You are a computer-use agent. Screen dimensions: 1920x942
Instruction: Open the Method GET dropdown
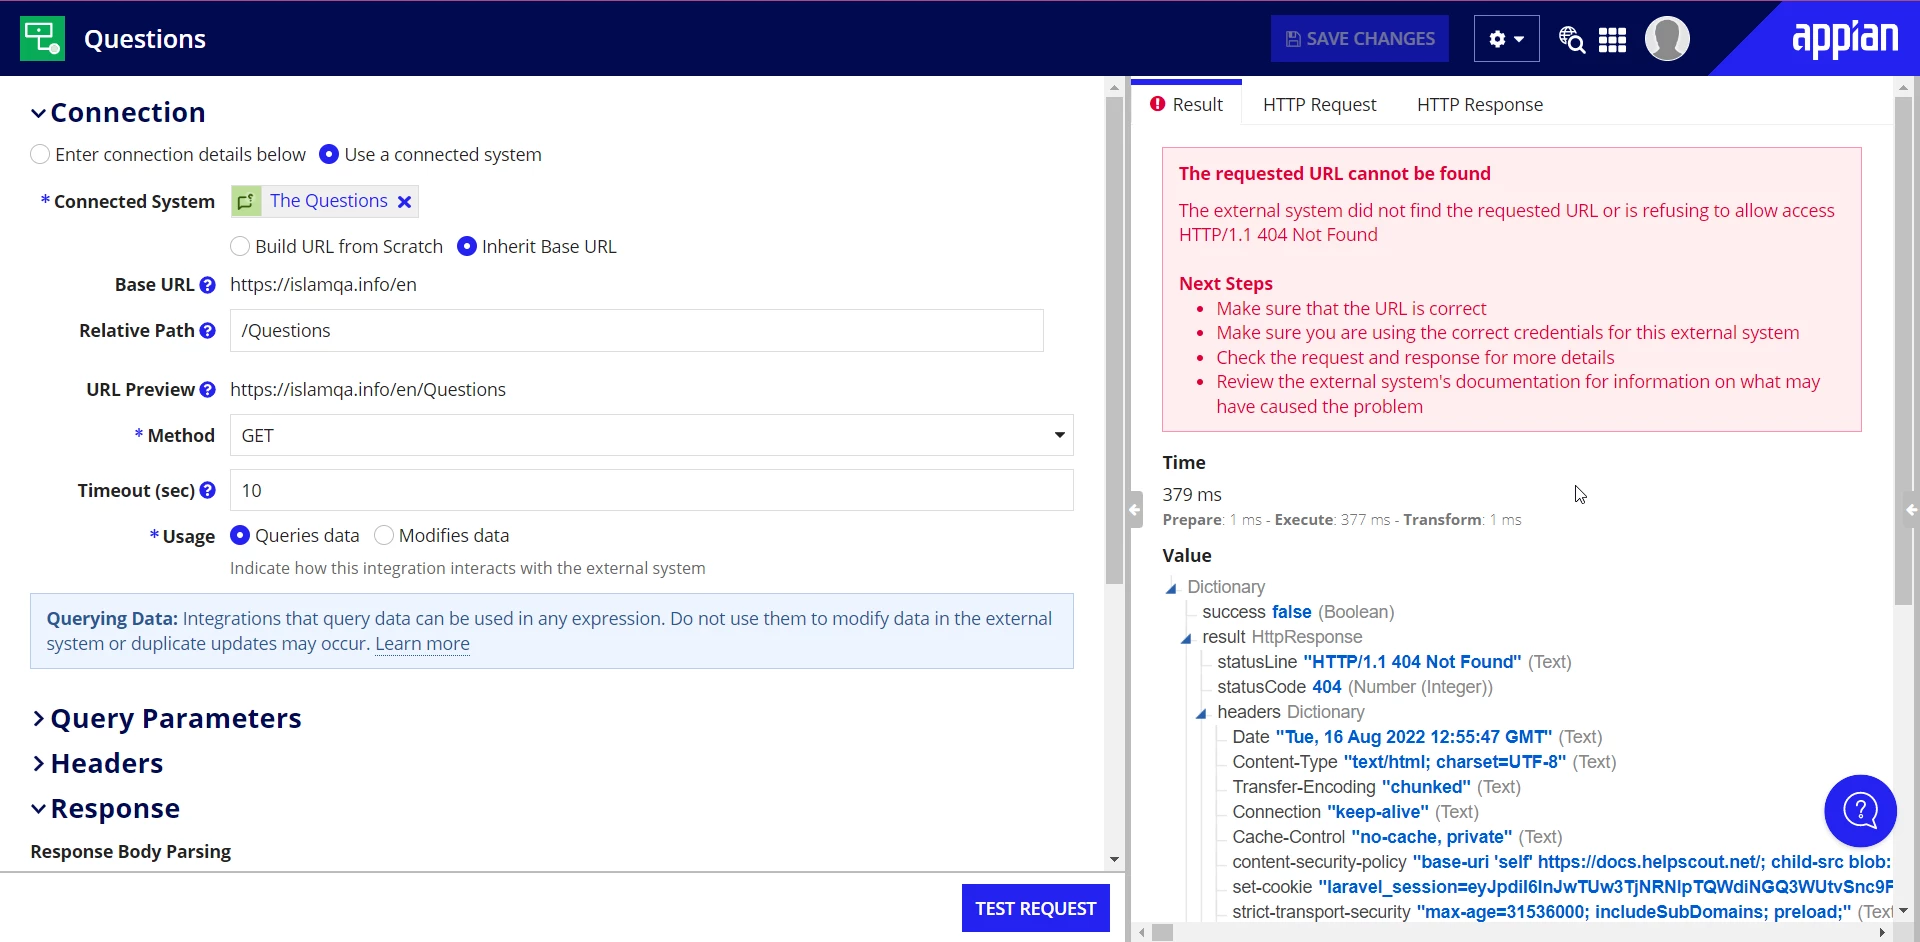[x=651, y=436]
